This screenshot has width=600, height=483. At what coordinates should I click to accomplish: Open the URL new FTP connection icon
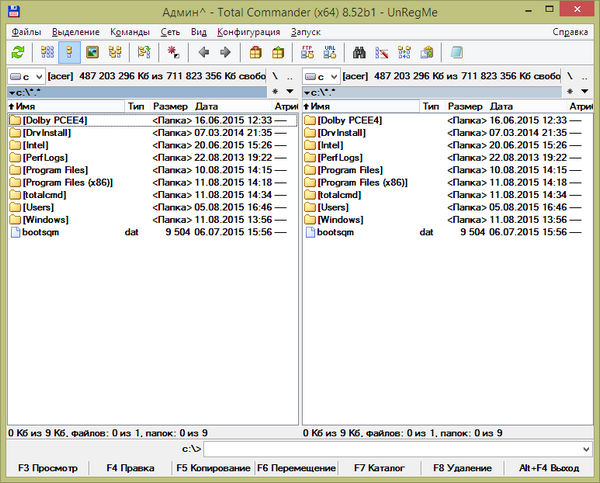(x=329, y=52)
